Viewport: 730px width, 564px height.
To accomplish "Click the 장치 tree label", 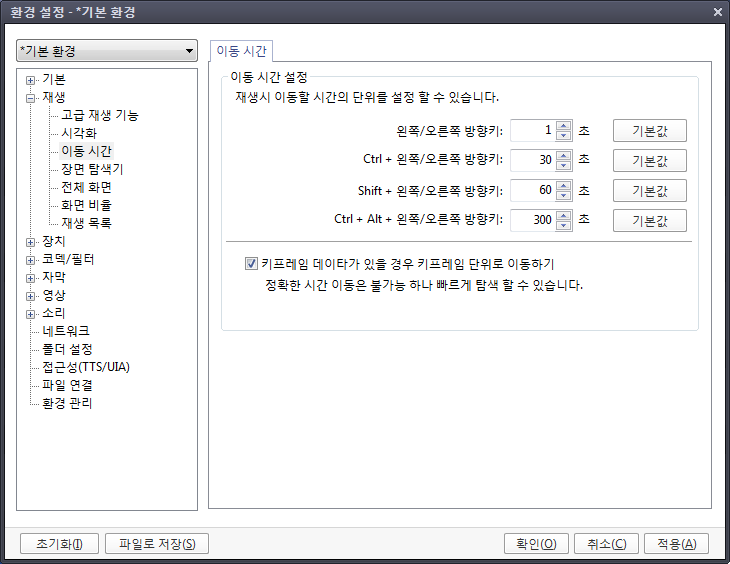I will point(54,241).
